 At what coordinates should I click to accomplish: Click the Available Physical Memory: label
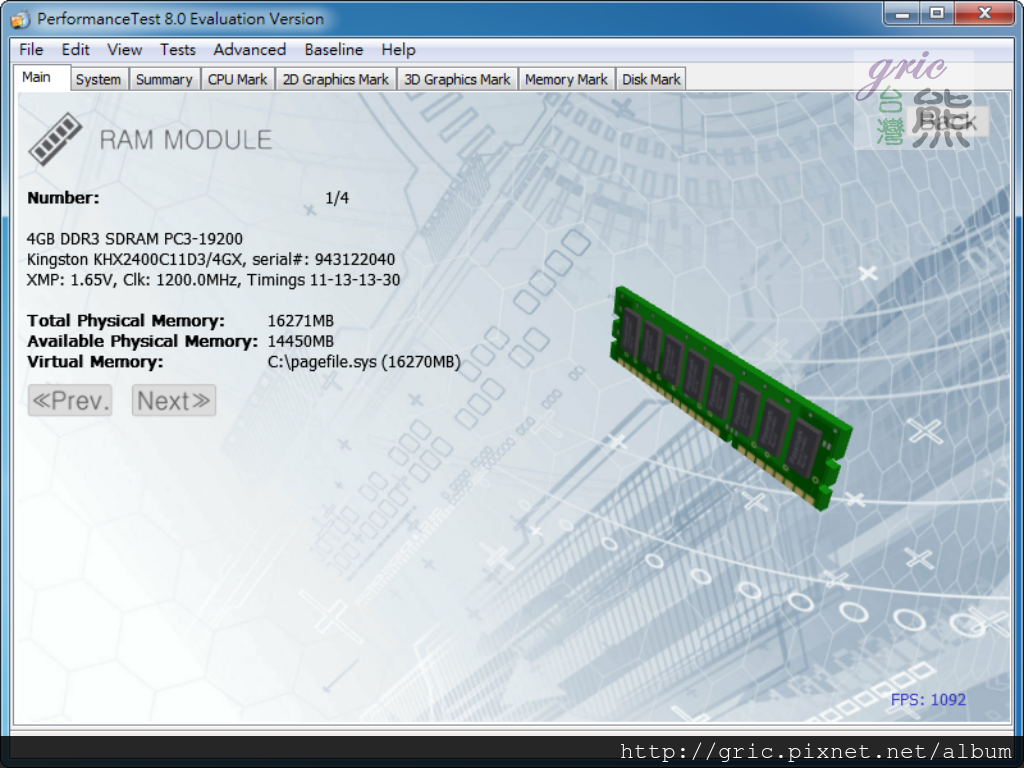[142, 341]
